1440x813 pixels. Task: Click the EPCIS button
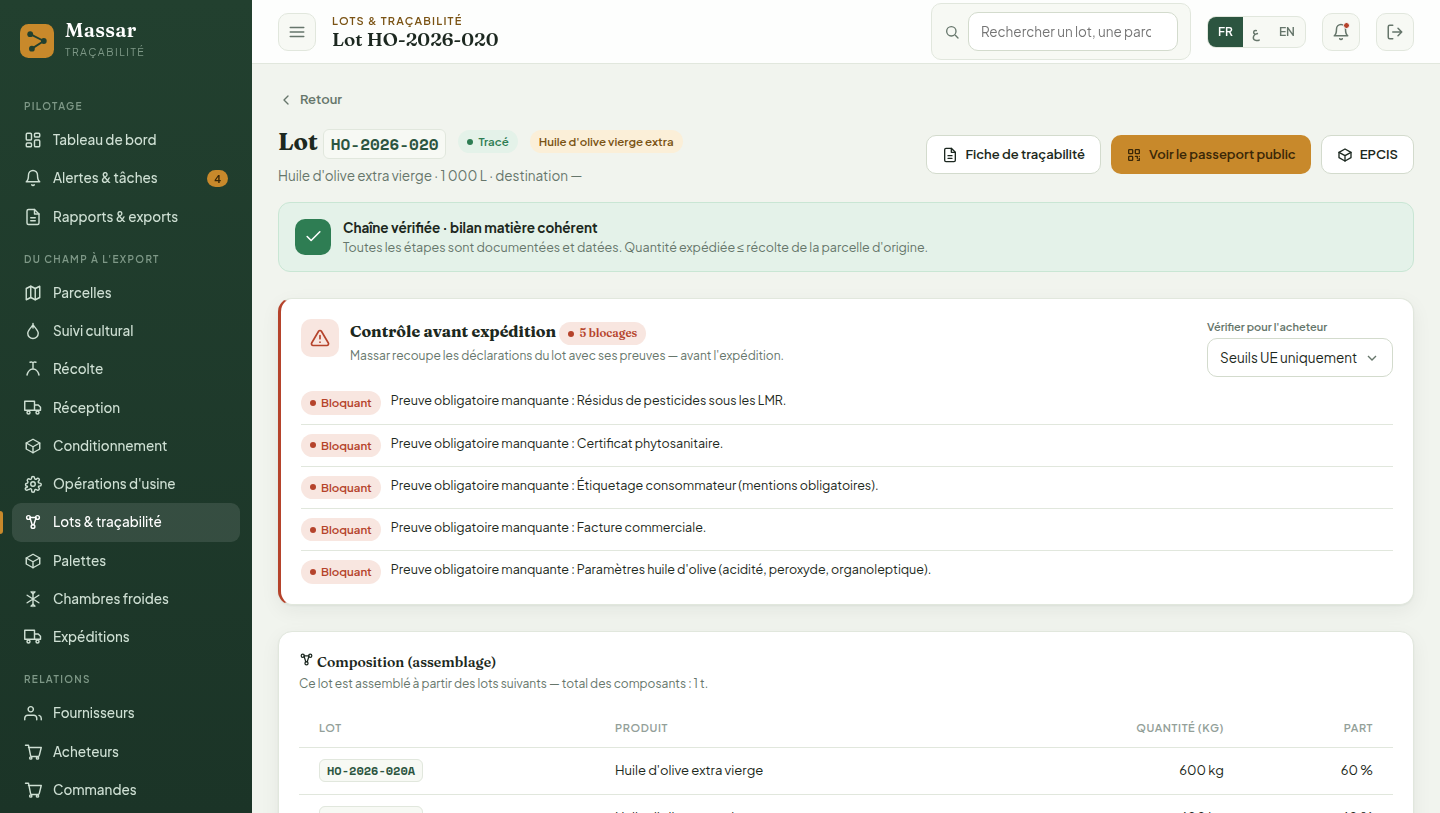point(1367,155)
